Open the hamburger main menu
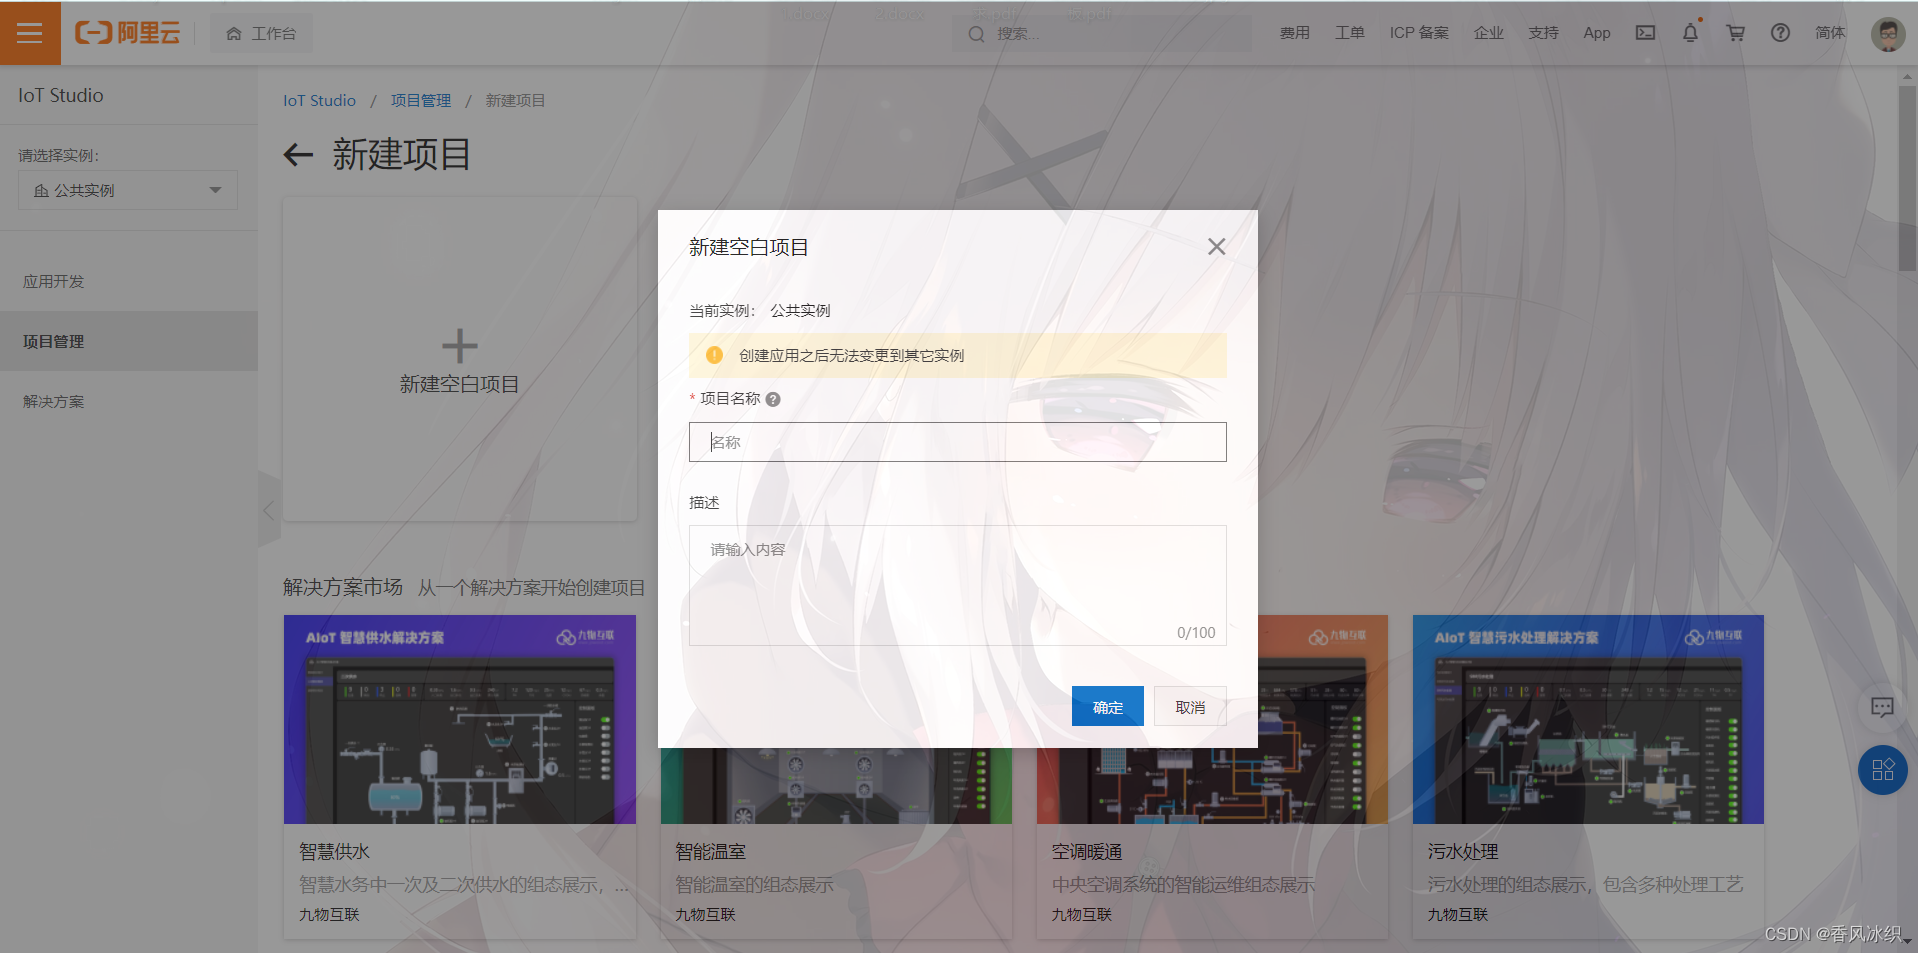 [x=30, y=33]
